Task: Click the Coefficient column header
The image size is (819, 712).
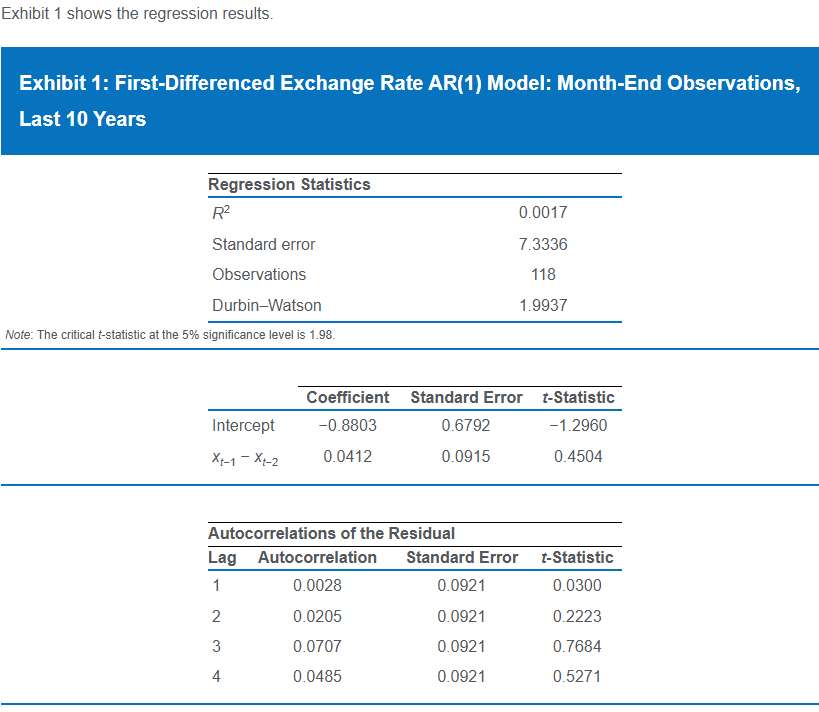Action: (347, 397)
